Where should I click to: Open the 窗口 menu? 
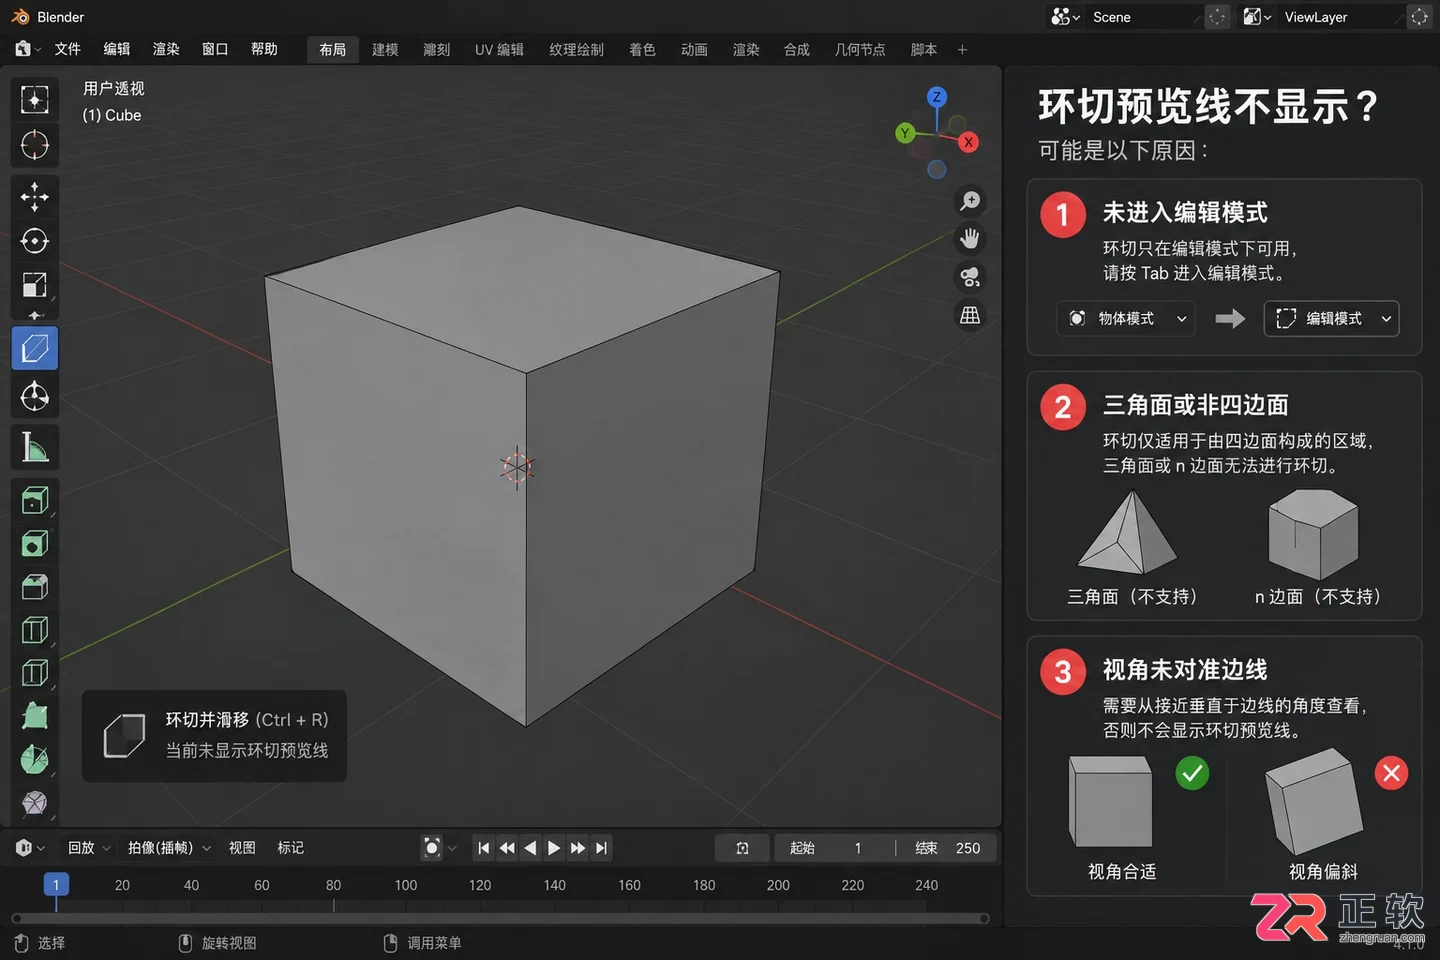tap(215, 49)
